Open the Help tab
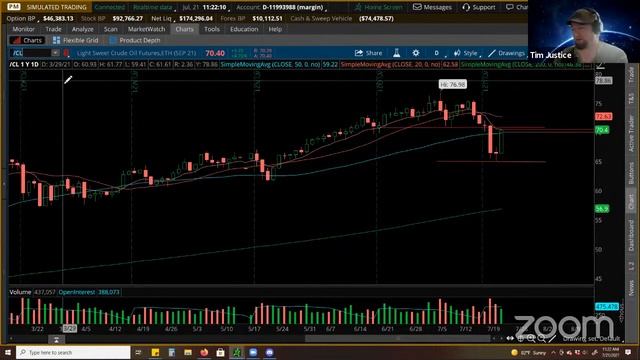The height and width of the screenshot is (360, 640). pyautogui.click(x=275, y=29)
